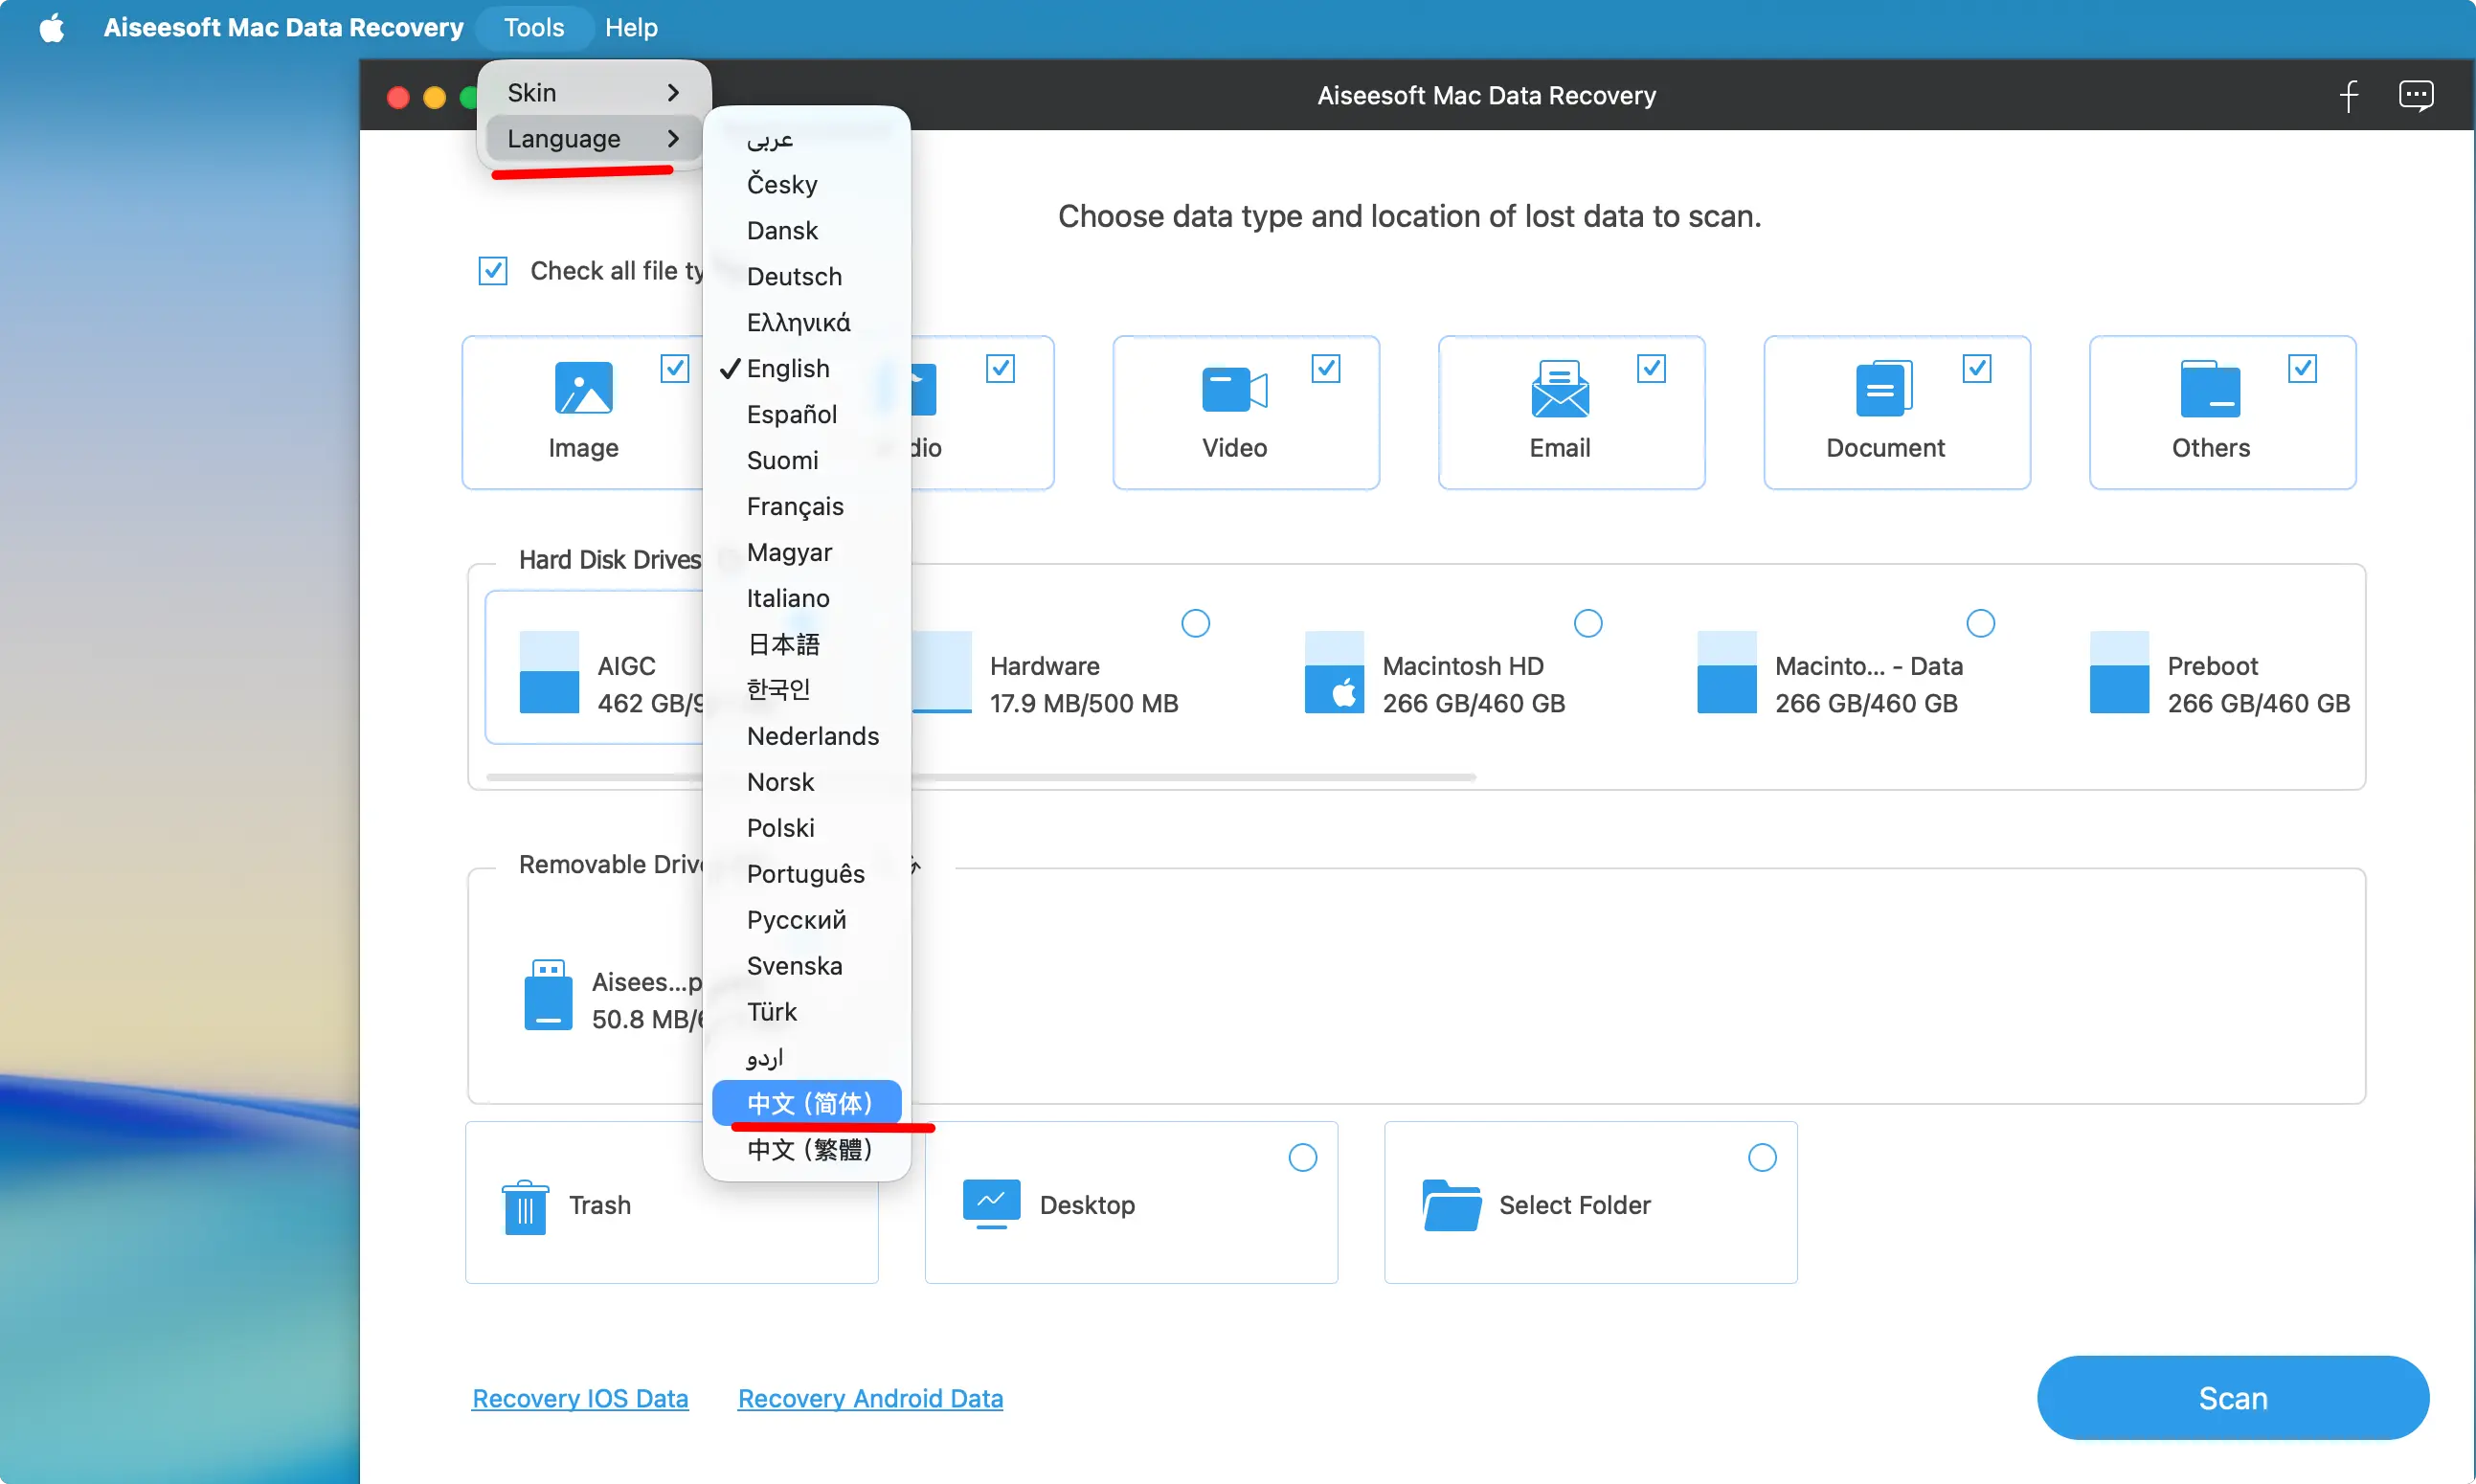Open the Recovery Android Data link
The width and height of the screenshot is (2476, 1484).
tap(869, 1397)
